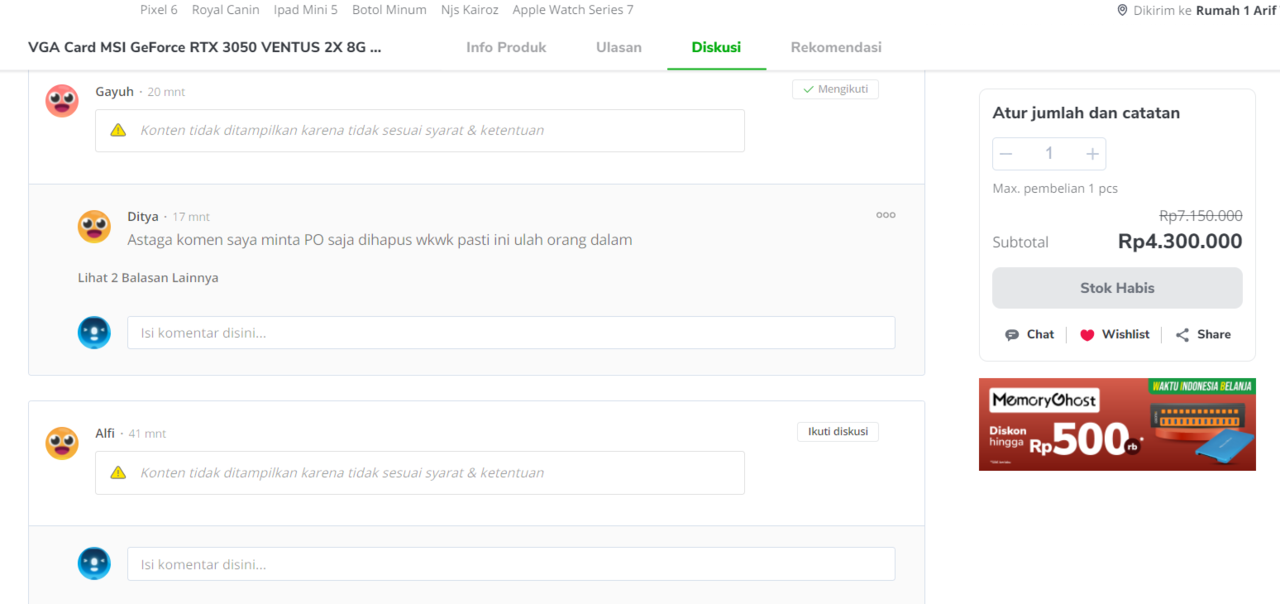Switch to the Ulasan tab
The height and width of the screenshot is (604, 1280).
tap(619, 47)
